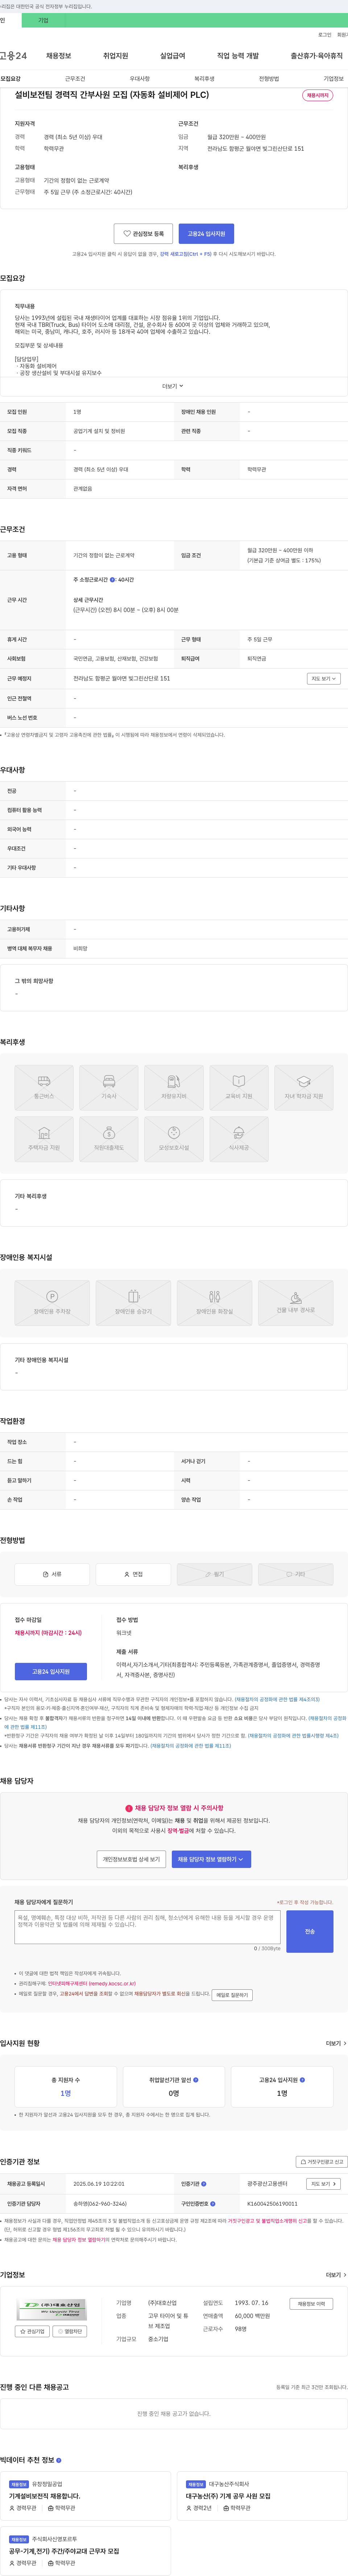Open the 인터넷피해구제센터 link
This screenshot has height=2576, width=348.
[x=92, y=1984]
